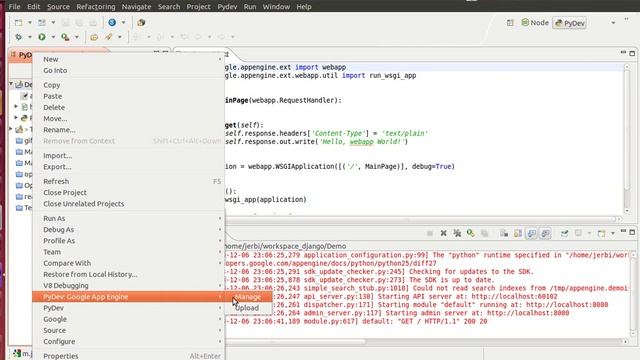Screen dimensions: 640x360
Task: Select Upload in Google App Engine submenu
Action: (x=247, y=308)
